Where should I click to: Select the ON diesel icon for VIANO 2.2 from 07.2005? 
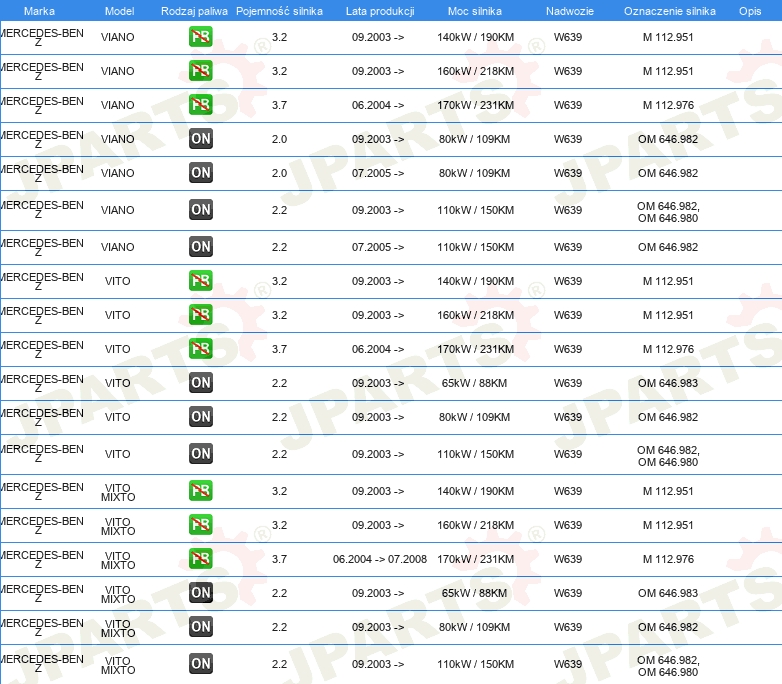(200, 246)
